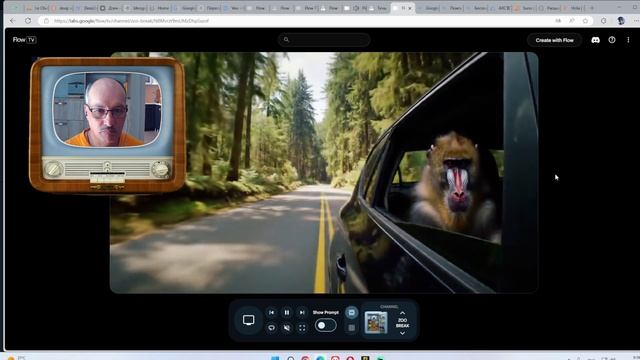This screenshot has width=640, height=360.
Task: Go to previous channel with up chevron
Action: point(402,313)
